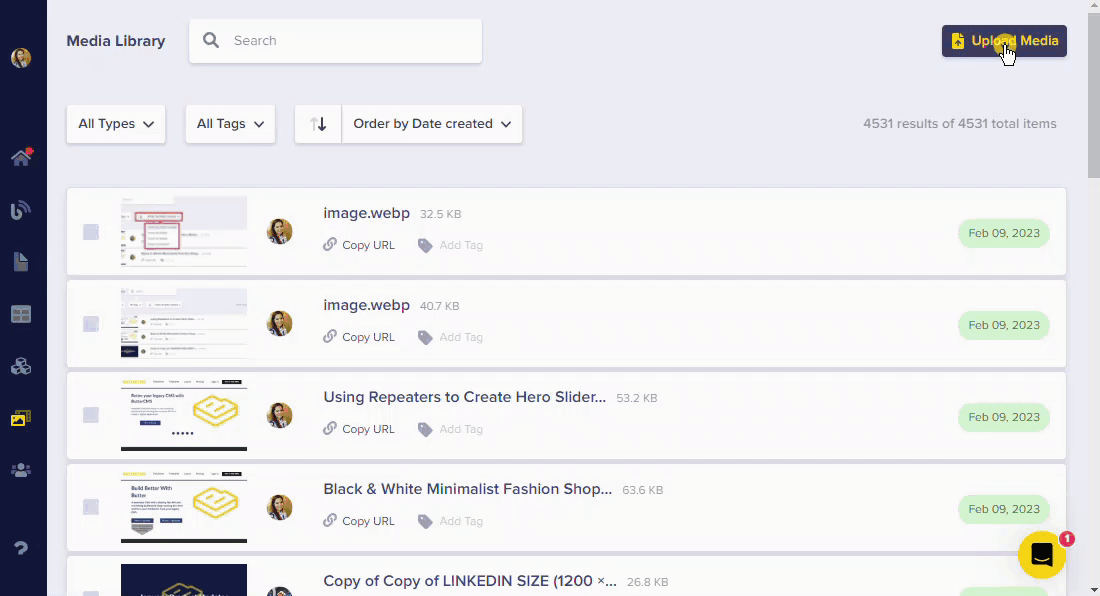Open the All Tags filter dropdown

click(230, 124)
